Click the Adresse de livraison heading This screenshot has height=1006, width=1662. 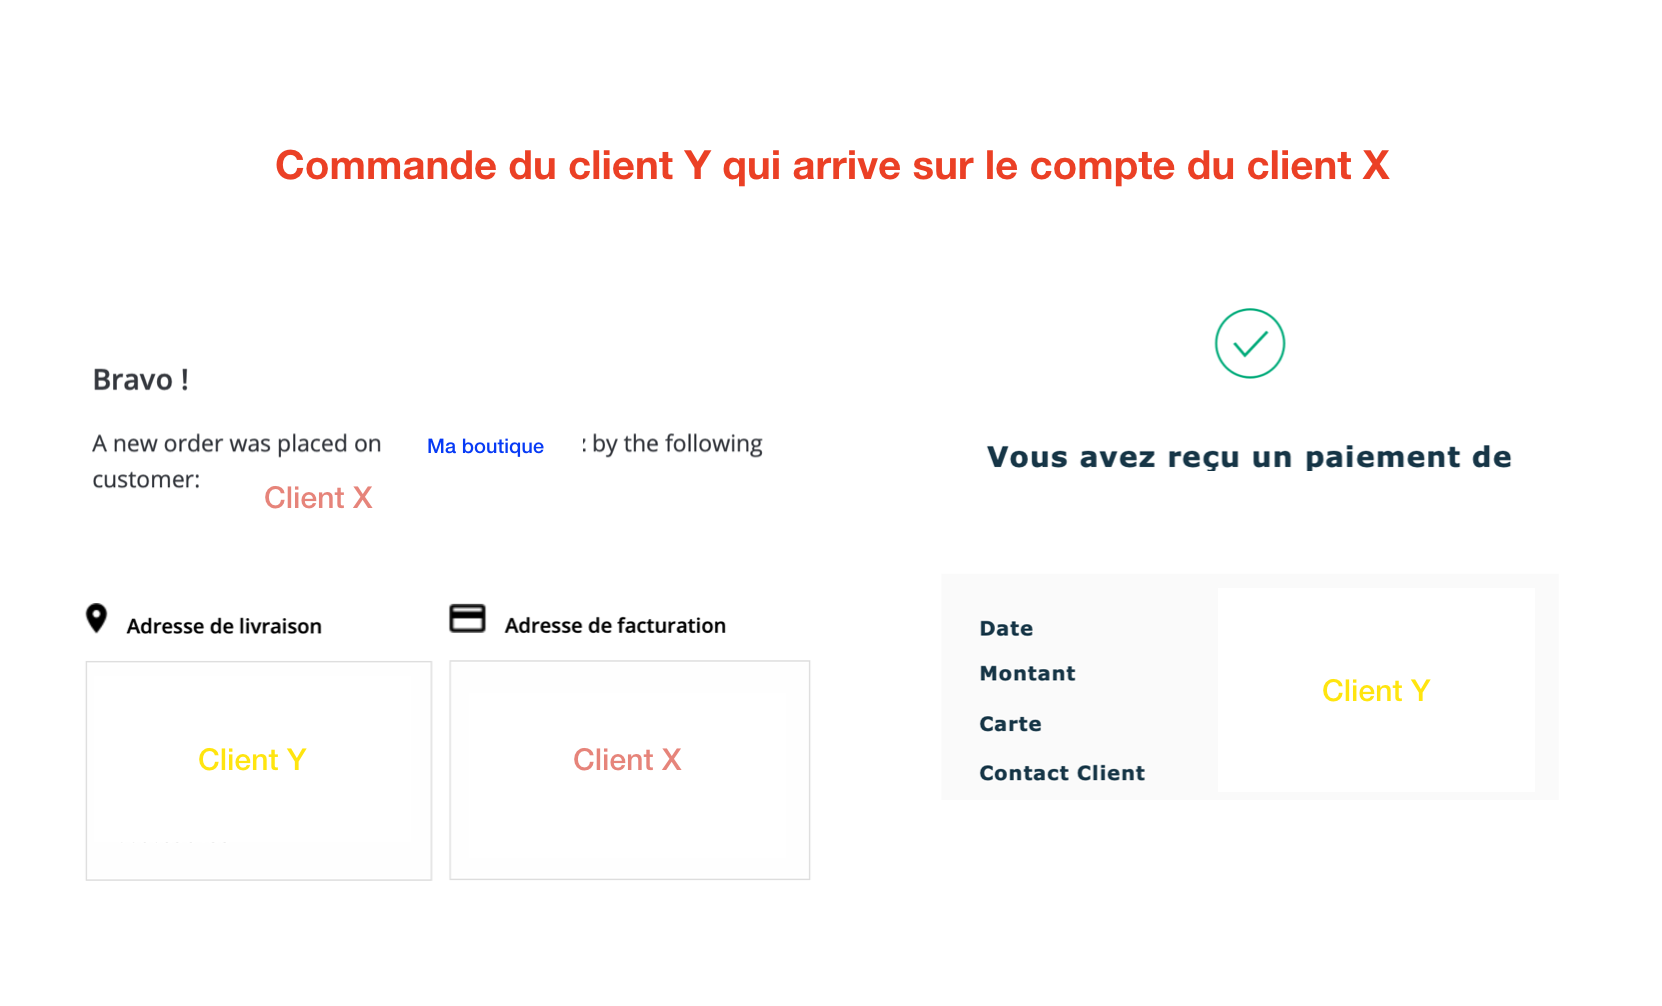[224, 626]
